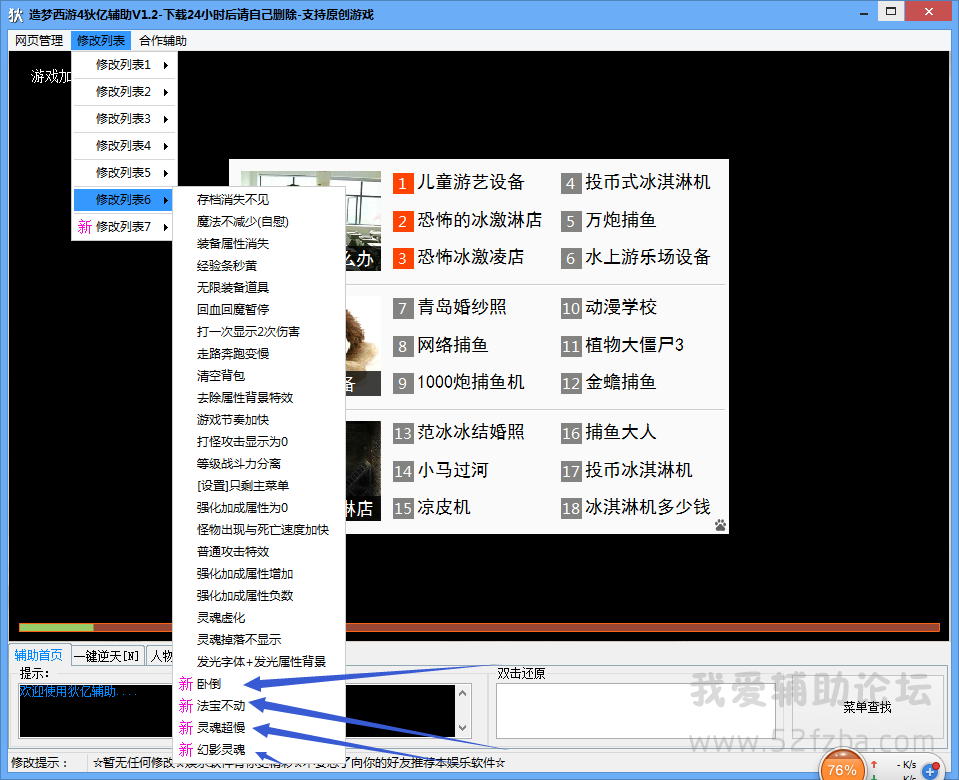Viewport: 959px width, 780px height.
Task: Select 清空背包 menu entry
Action: pos(221,376)
